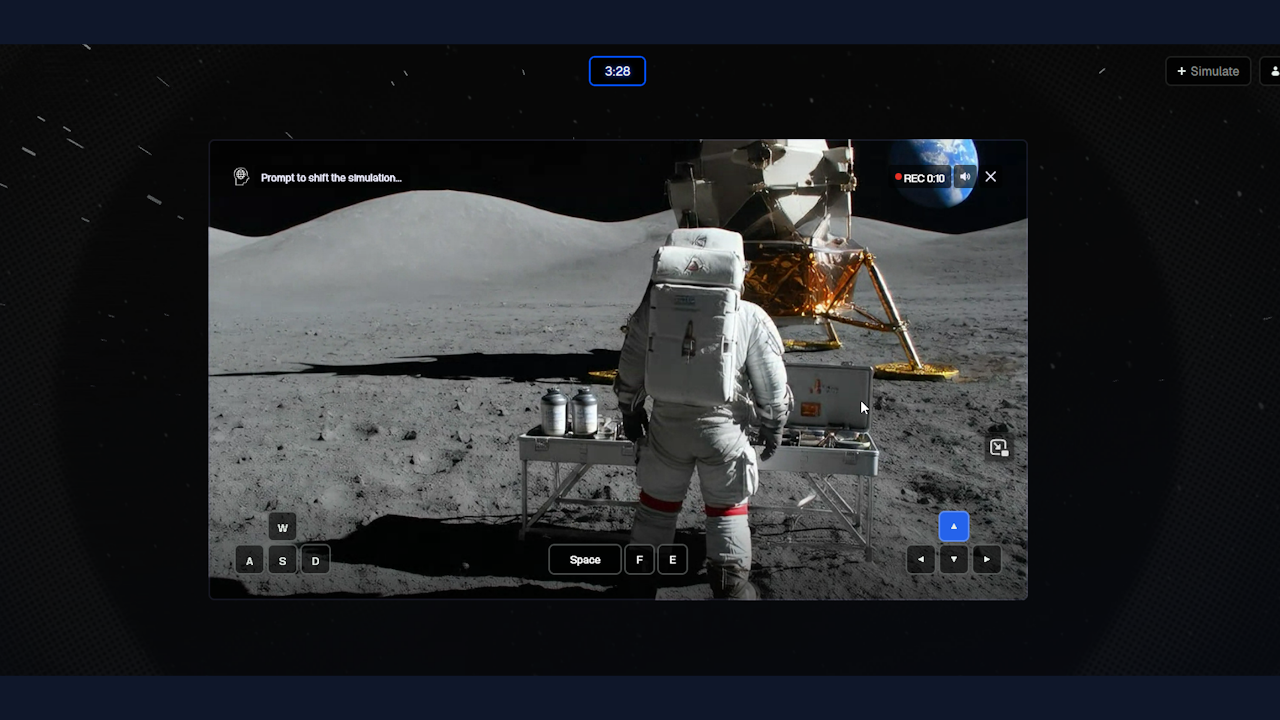Click the down arrow camera button

954,559
